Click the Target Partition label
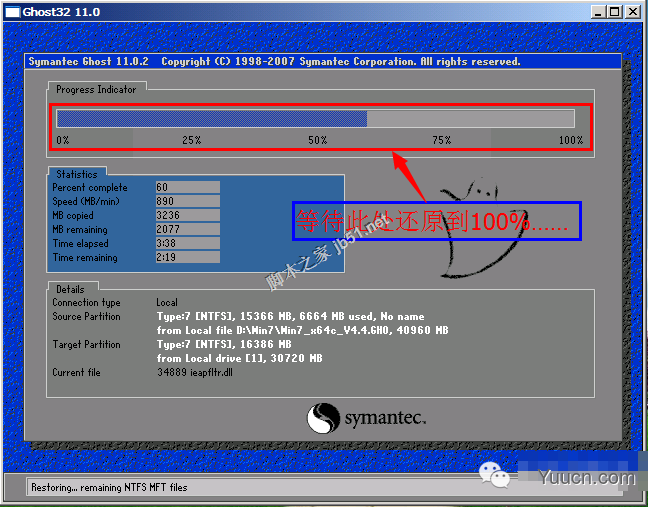The height and width of the screenshot is (507, 648). [x=86, y=345]
